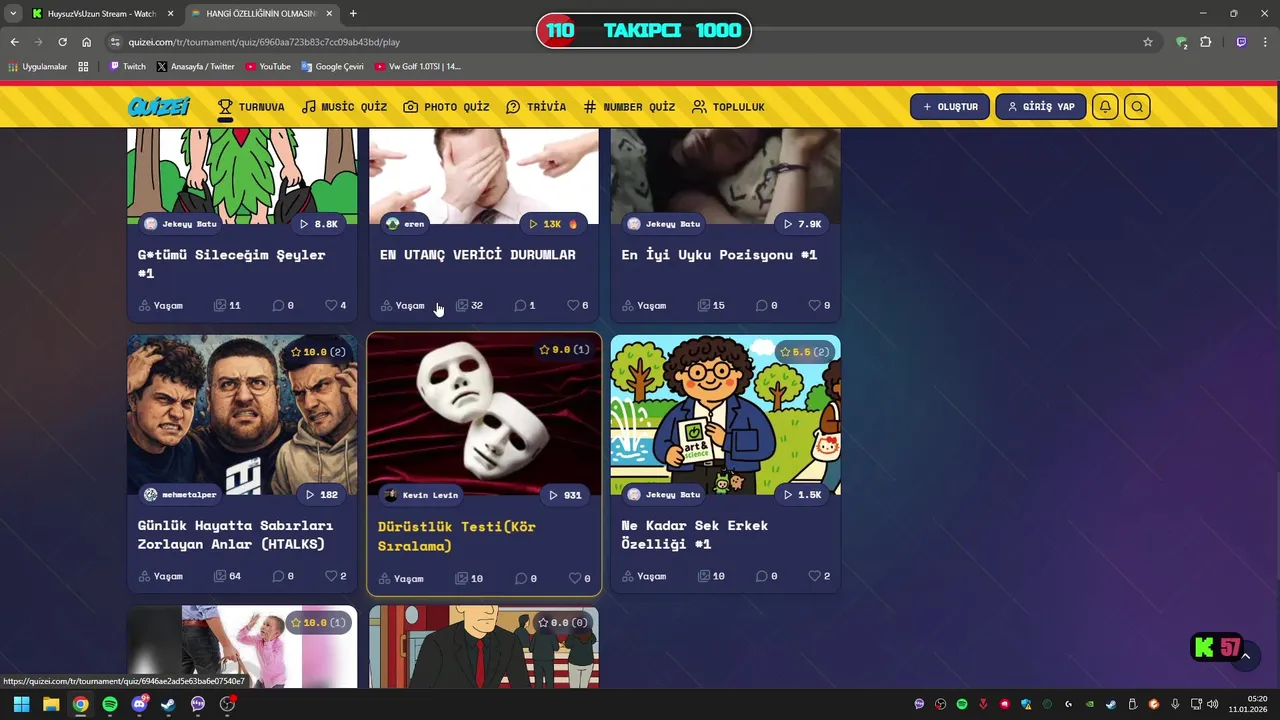Open the Anasayfa / Twitter bookmark
The height and width of the screenshot is (720, 1280).
(x=195, y=67)
